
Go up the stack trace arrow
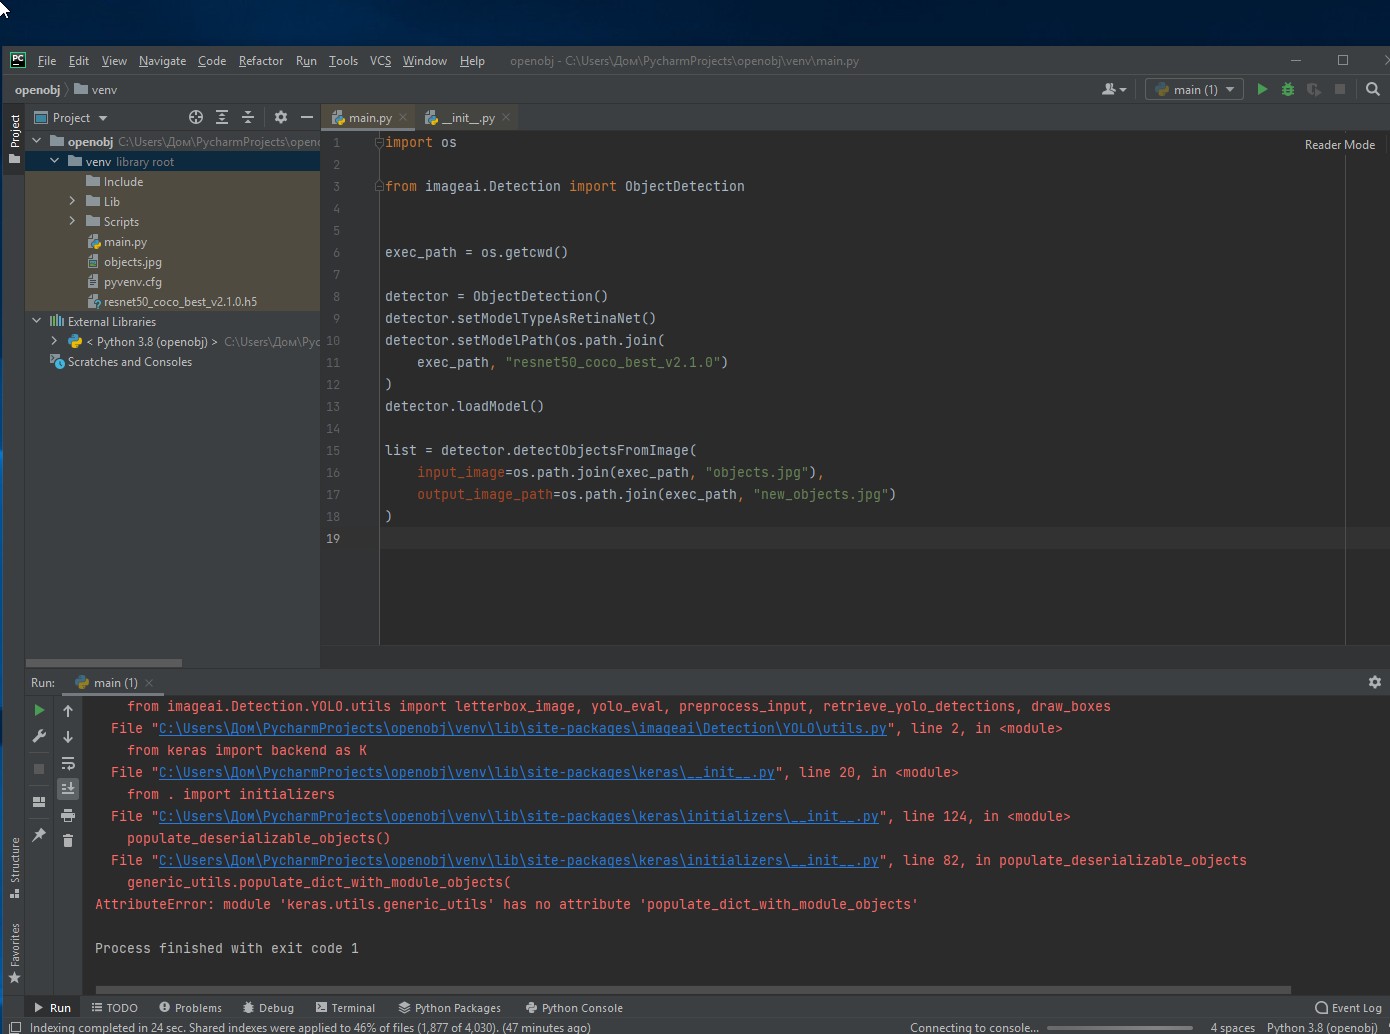(68, 711)
